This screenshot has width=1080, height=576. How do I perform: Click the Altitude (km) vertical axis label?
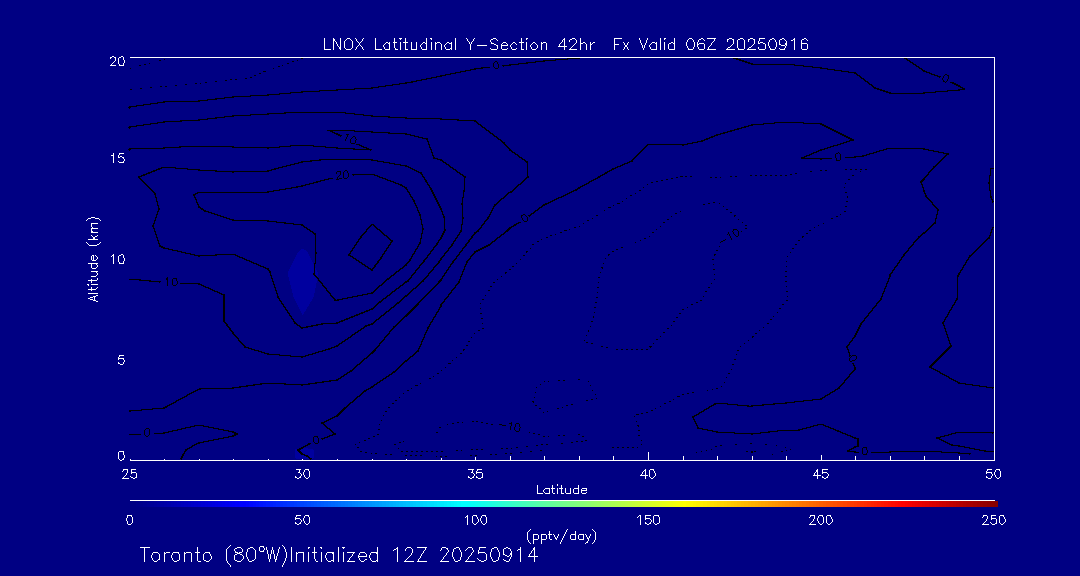pos(94,258)
